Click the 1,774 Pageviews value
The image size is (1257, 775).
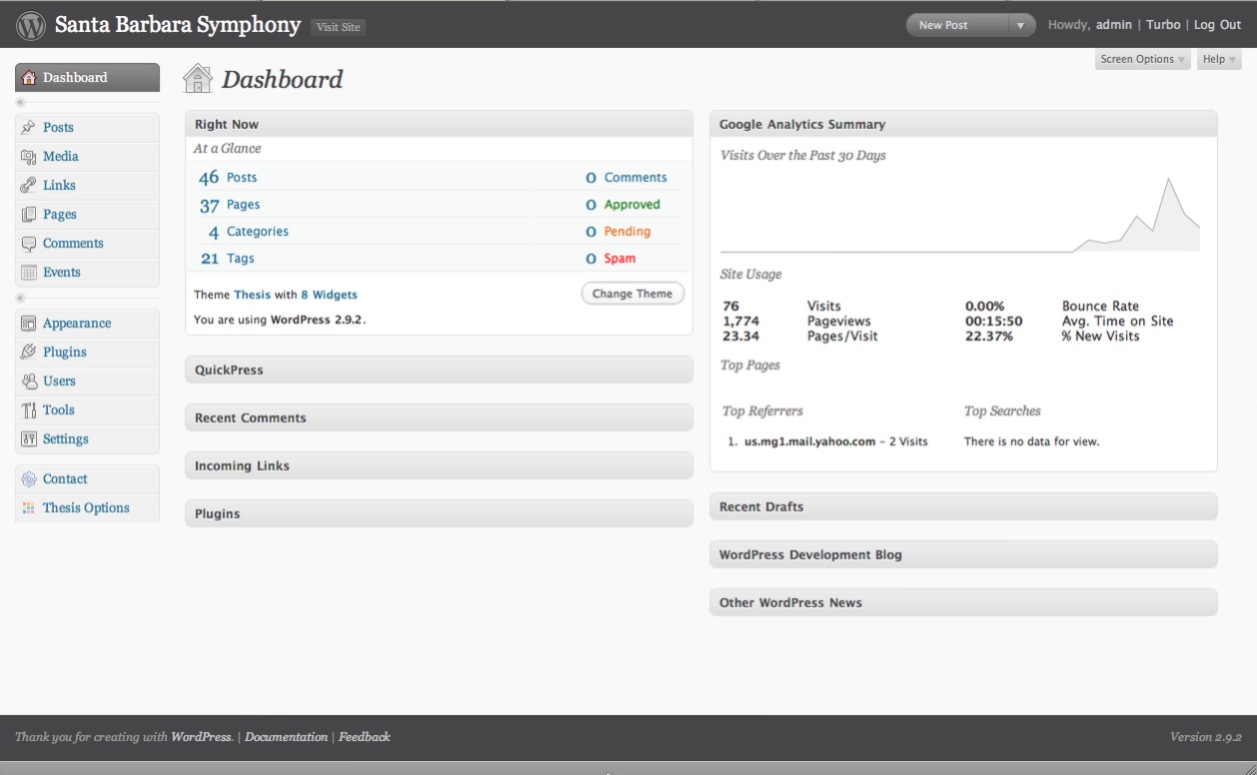741,321
